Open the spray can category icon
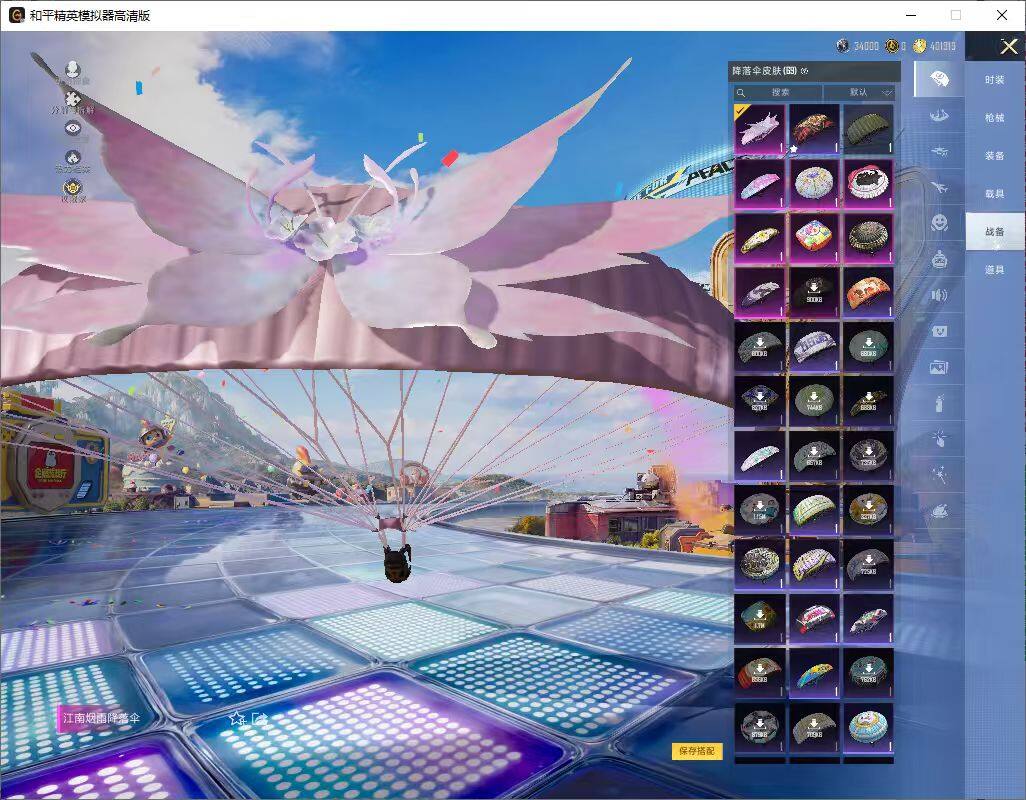Screen dimensions: 1026x800 point(939,403)
